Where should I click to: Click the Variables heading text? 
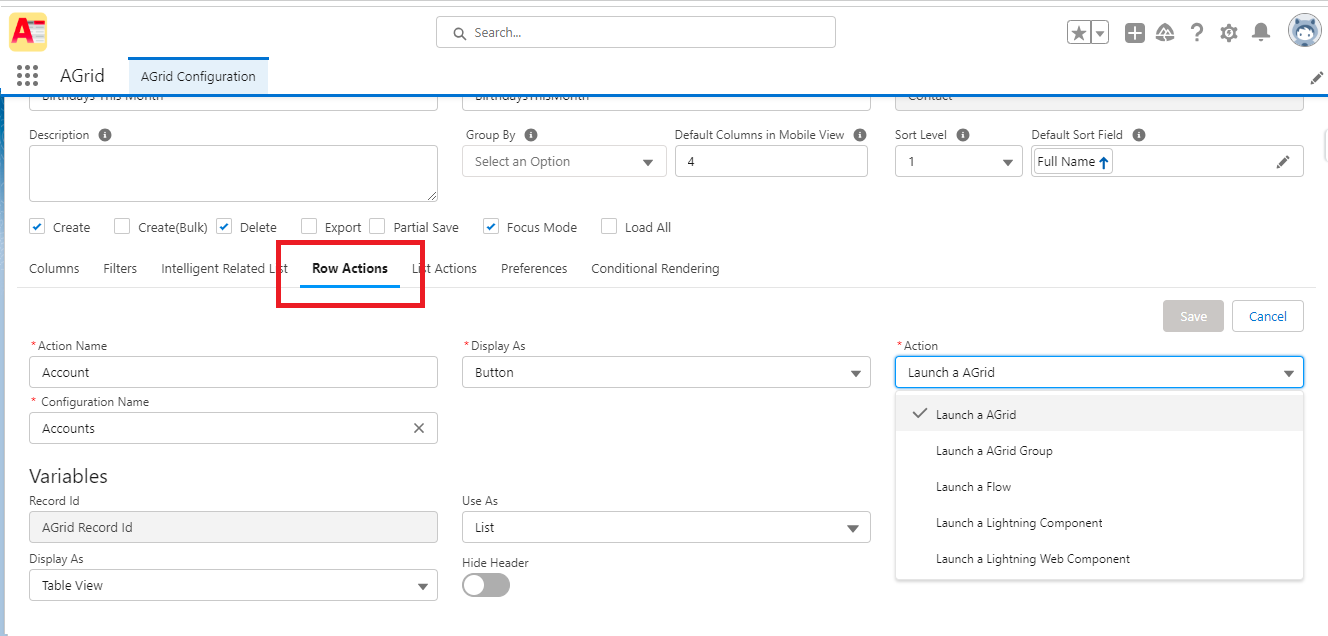68,476
